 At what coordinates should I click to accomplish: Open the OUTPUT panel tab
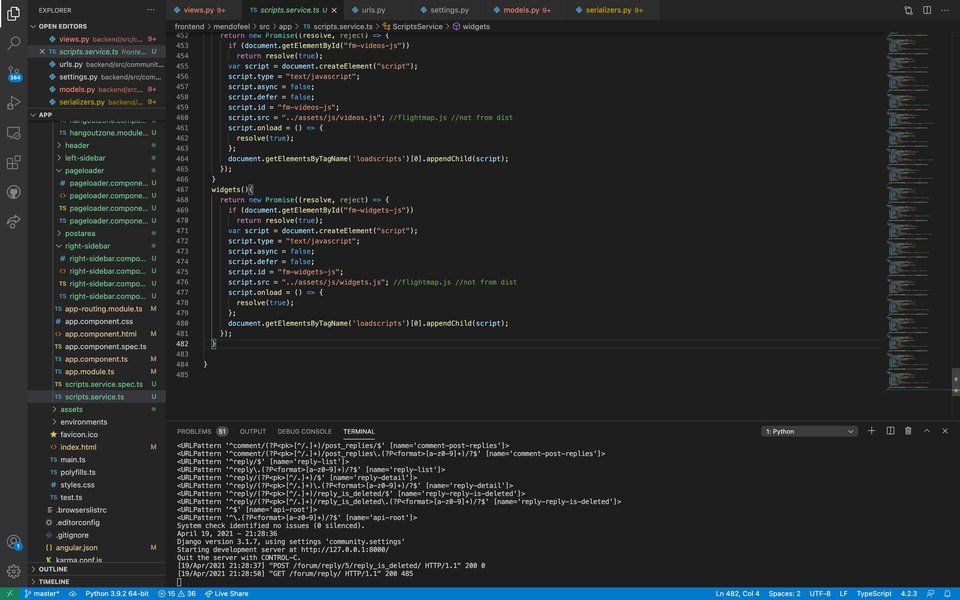coord(252,432)
